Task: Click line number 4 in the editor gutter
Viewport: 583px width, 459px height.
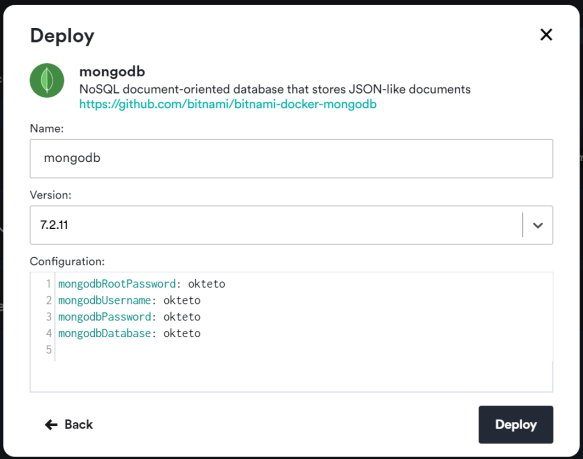Action: point(48,333)
